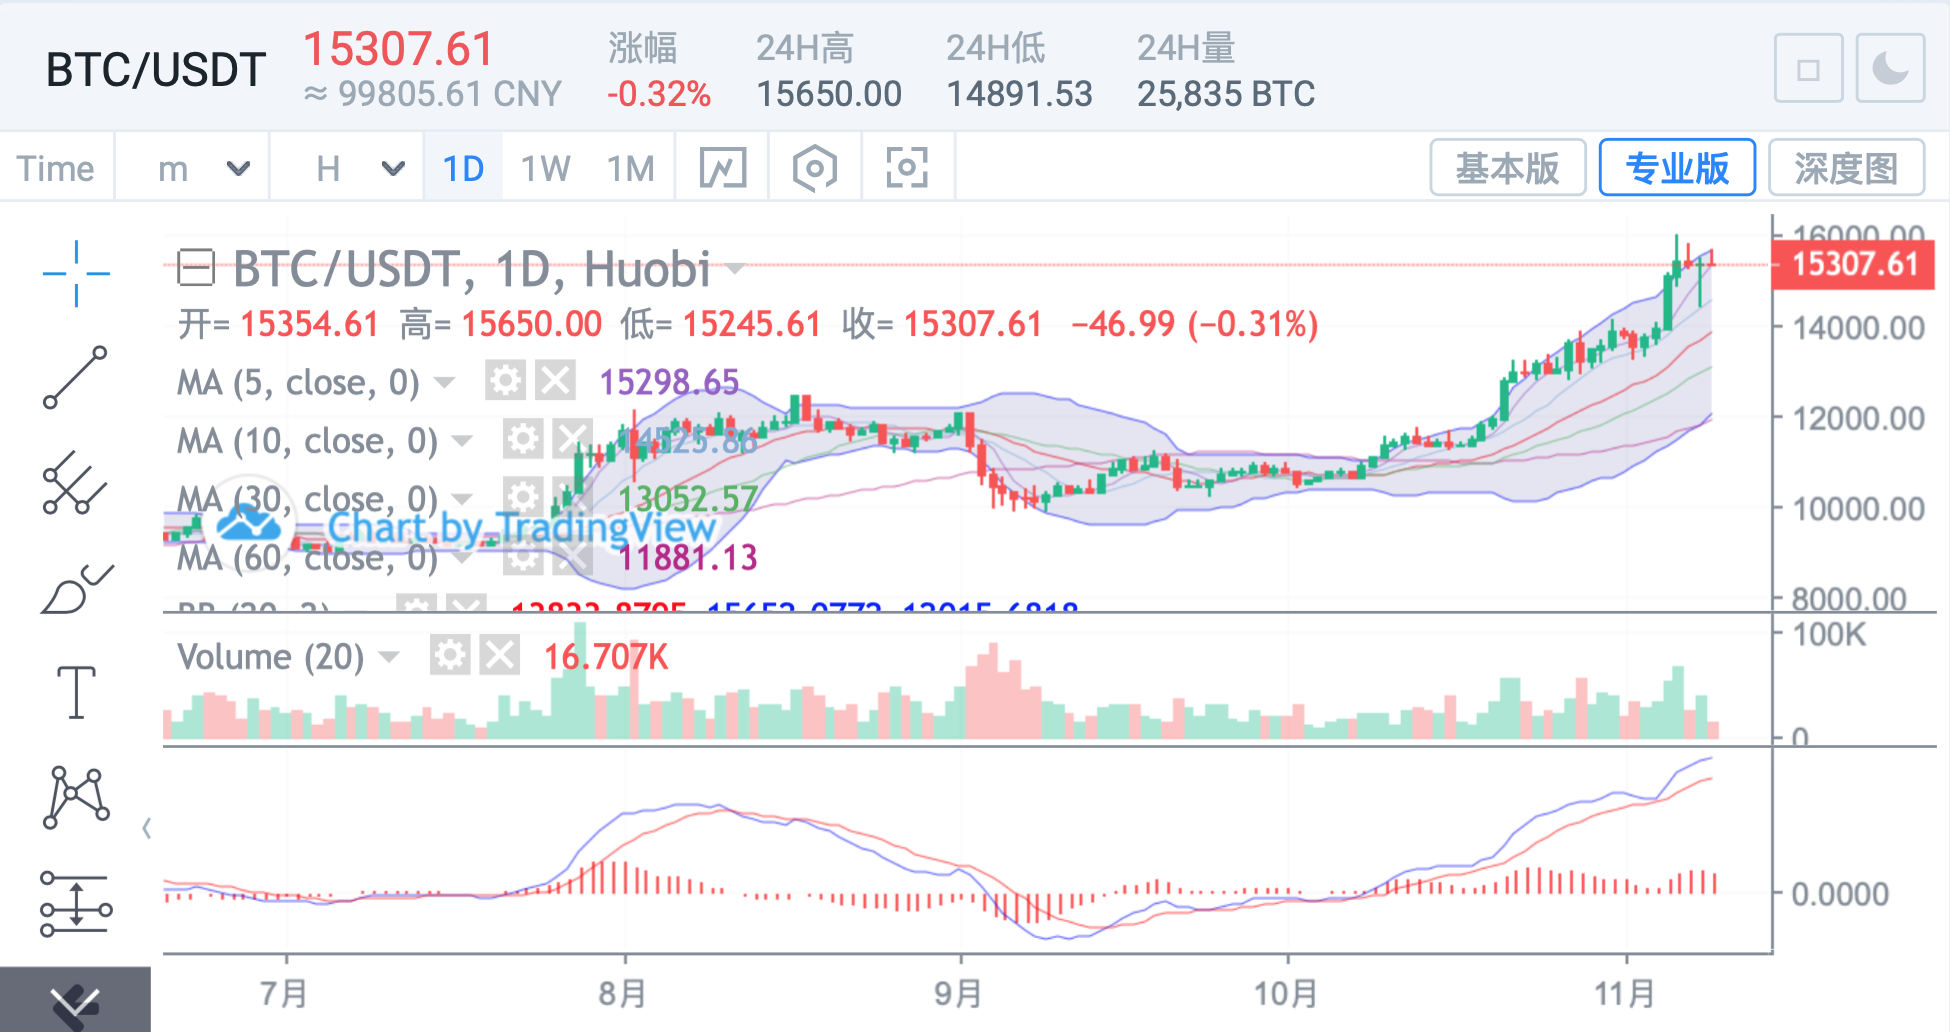Select the trend line drawing tool
This screenshot has height=1032, width=1950.
pos(75,378)
